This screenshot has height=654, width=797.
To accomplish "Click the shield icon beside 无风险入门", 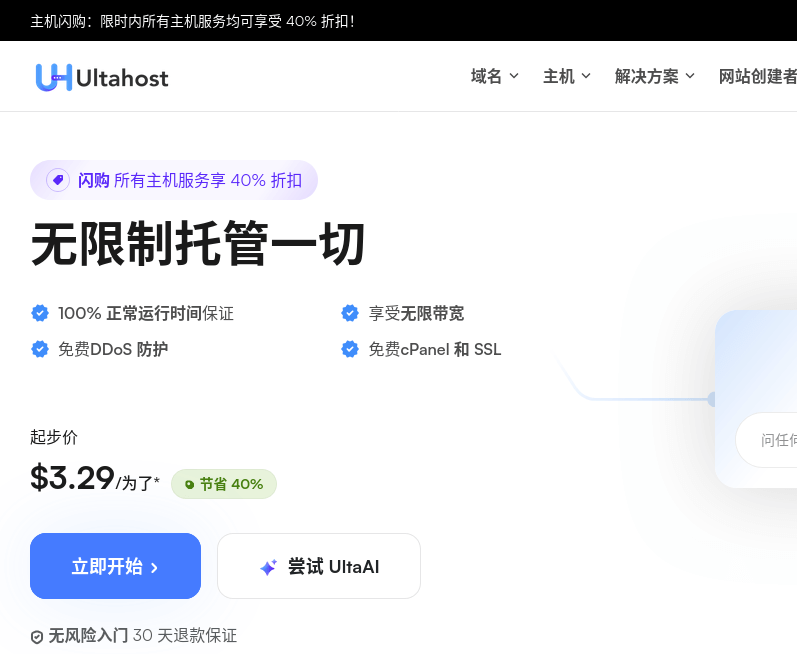I will (37, 637).
